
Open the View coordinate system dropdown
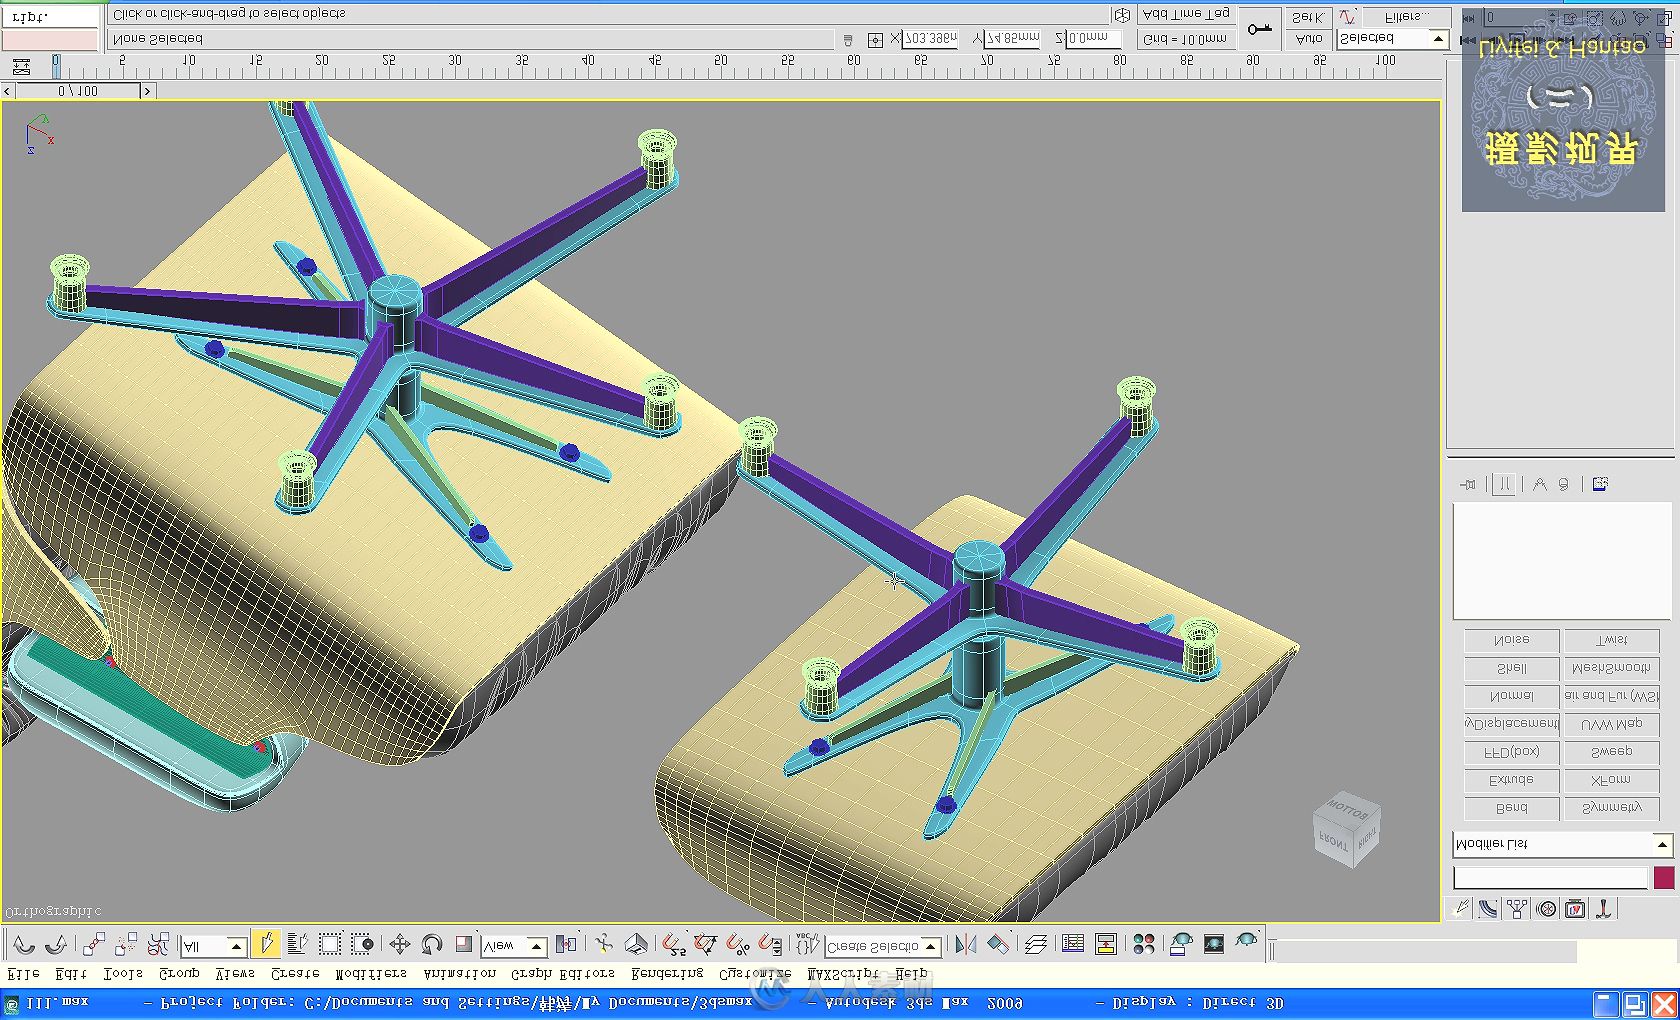point(514,946)
